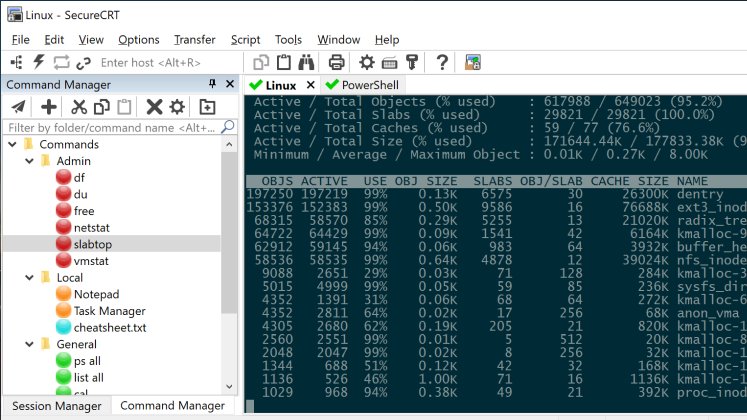Click the Reconnect session arrows icon

tap(61, 62)
